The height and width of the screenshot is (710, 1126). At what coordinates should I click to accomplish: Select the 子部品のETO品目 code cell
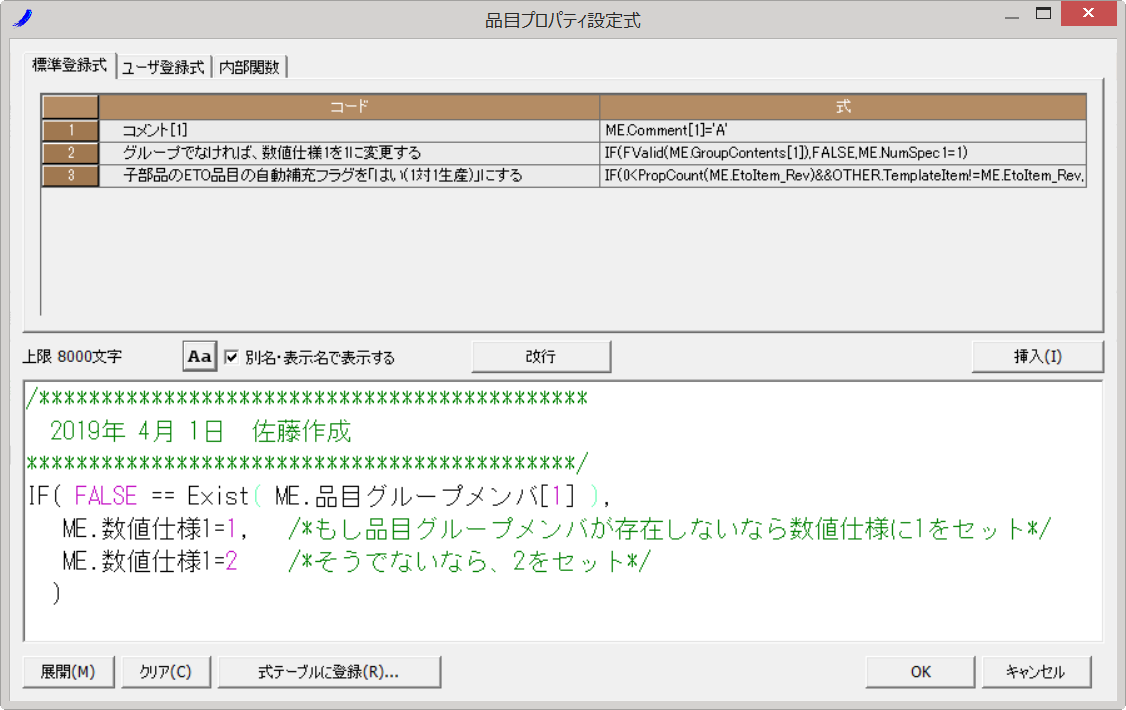(x=349, y=175)
